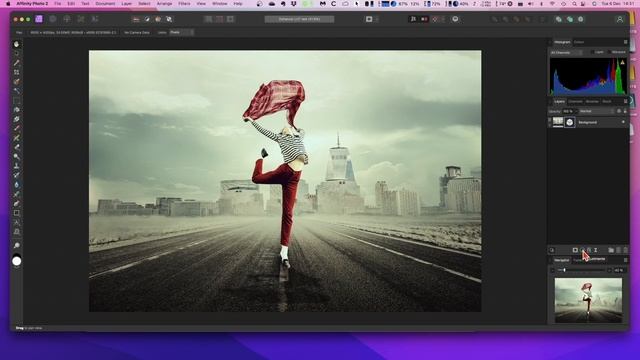This screenshot has width=640, height=360.
Task: Toggle Edit All Layers icon
Action: pos(551,250)
